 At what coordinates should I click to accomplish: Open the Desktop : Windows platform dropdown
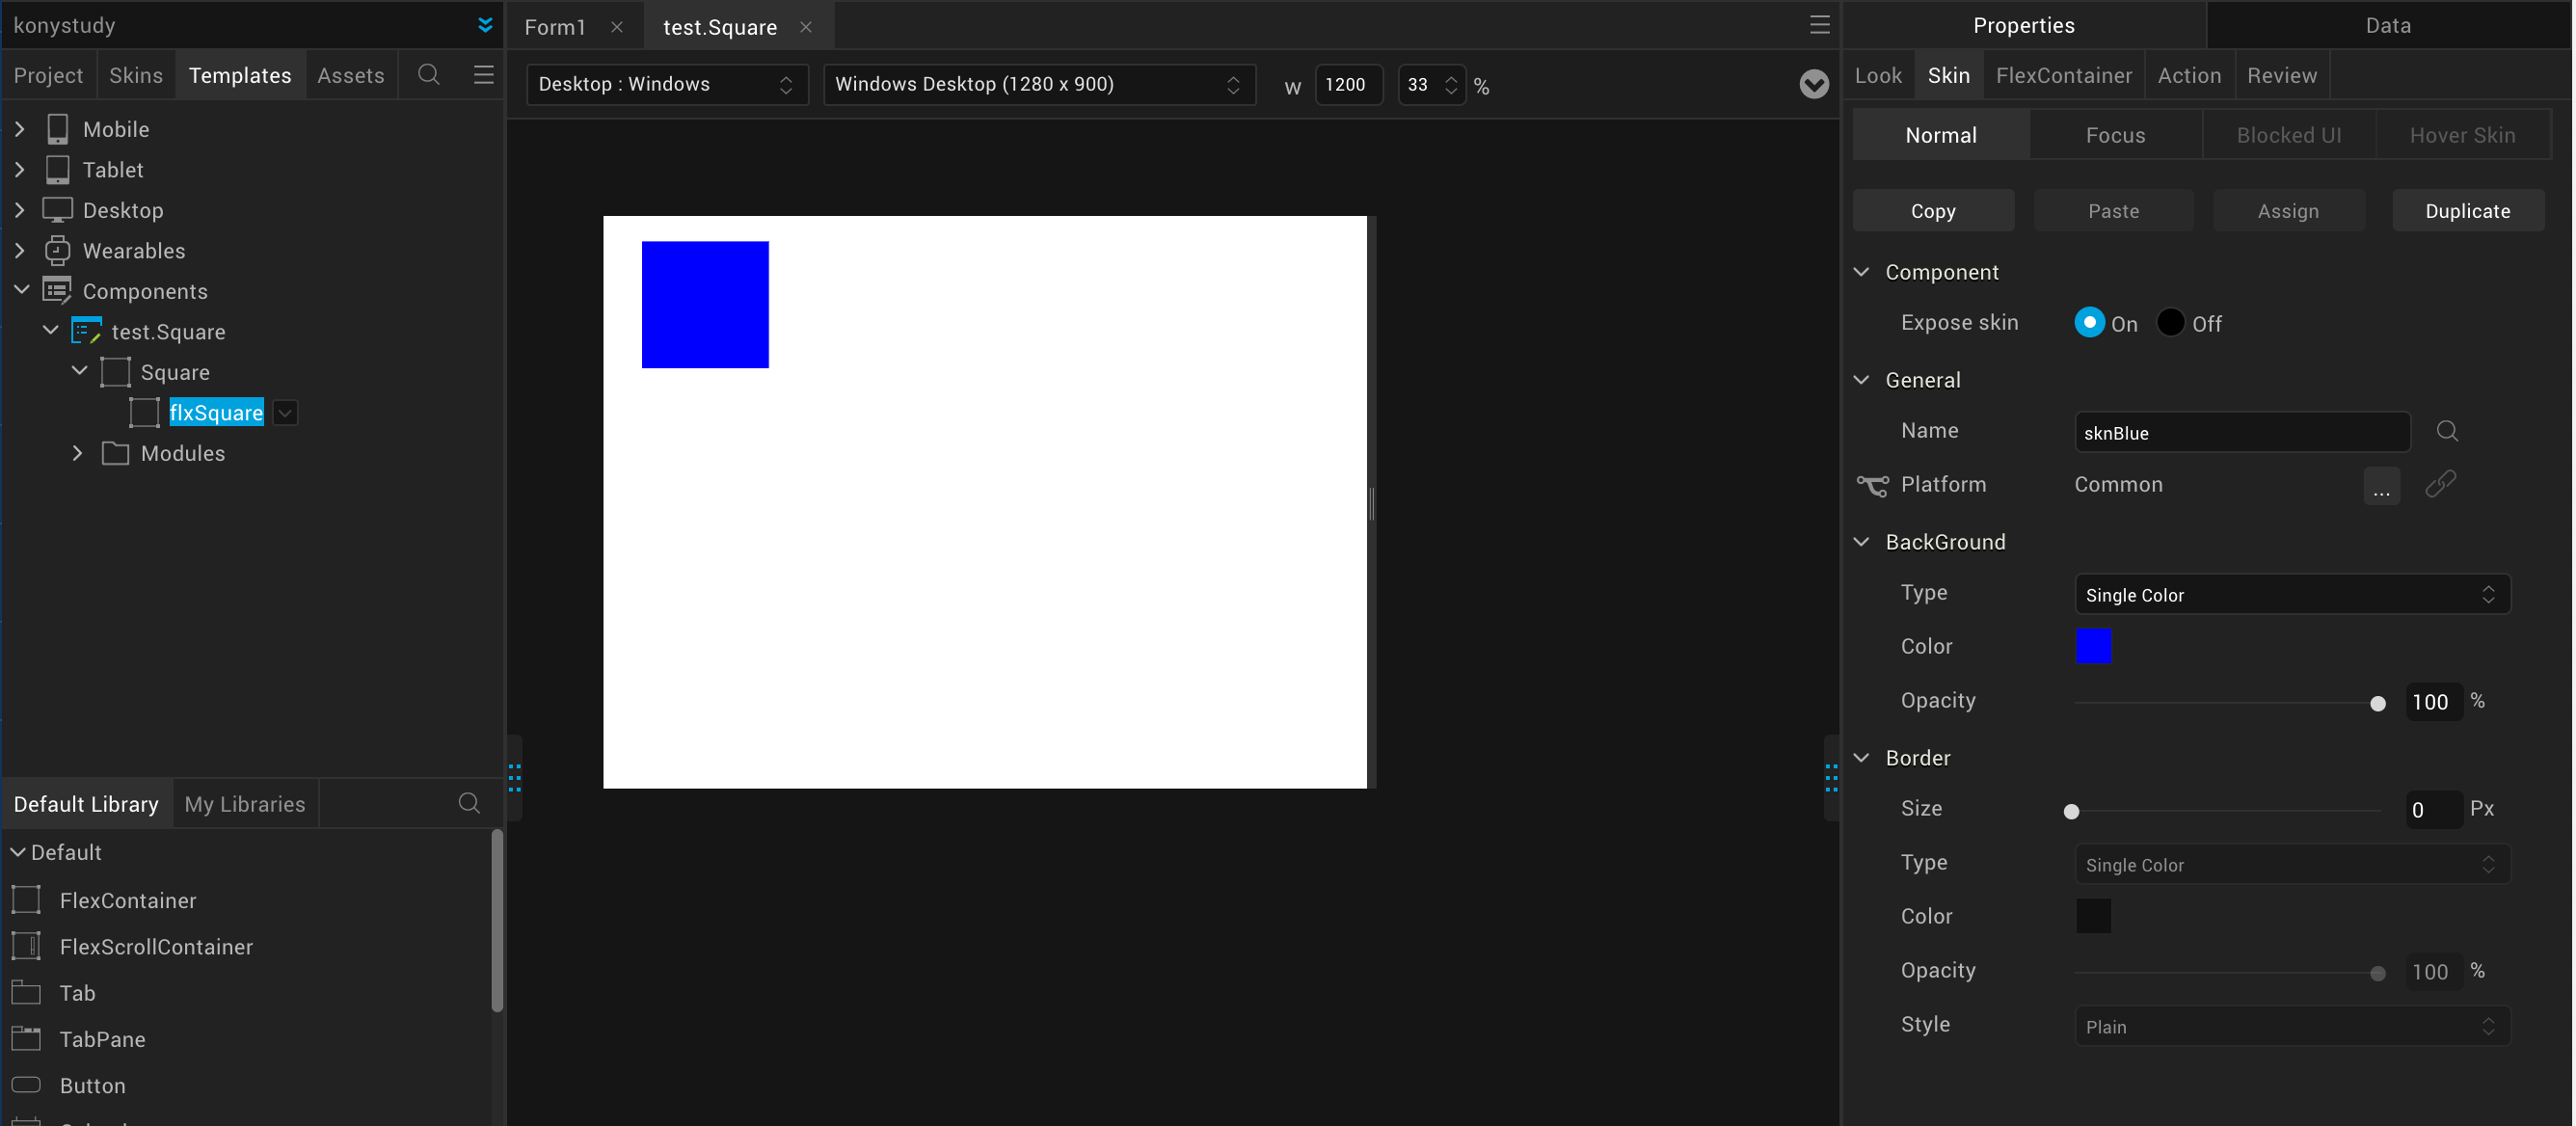click(x=666, y=85)
